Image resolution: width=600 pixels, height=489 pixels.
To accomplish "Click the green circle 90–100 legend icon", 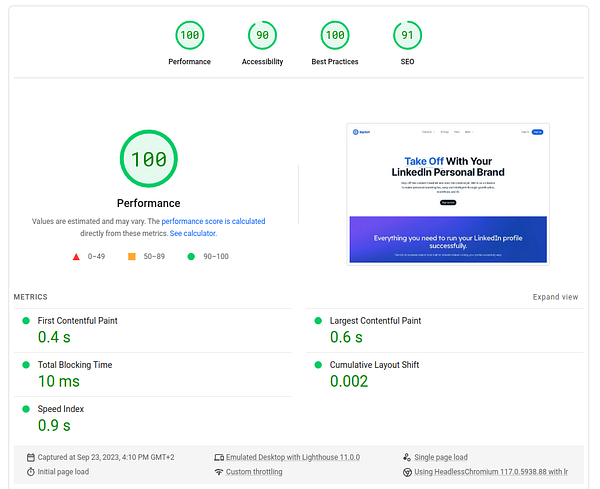I will 191,256.
